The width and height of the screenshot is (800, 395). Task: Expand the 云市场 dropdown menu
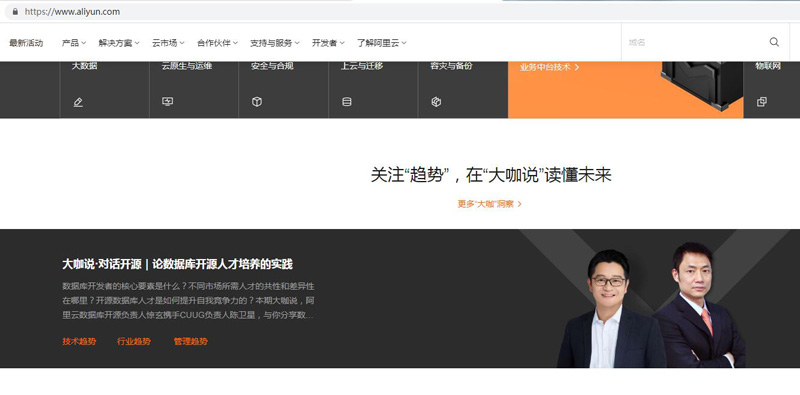[x=168, y=43]
